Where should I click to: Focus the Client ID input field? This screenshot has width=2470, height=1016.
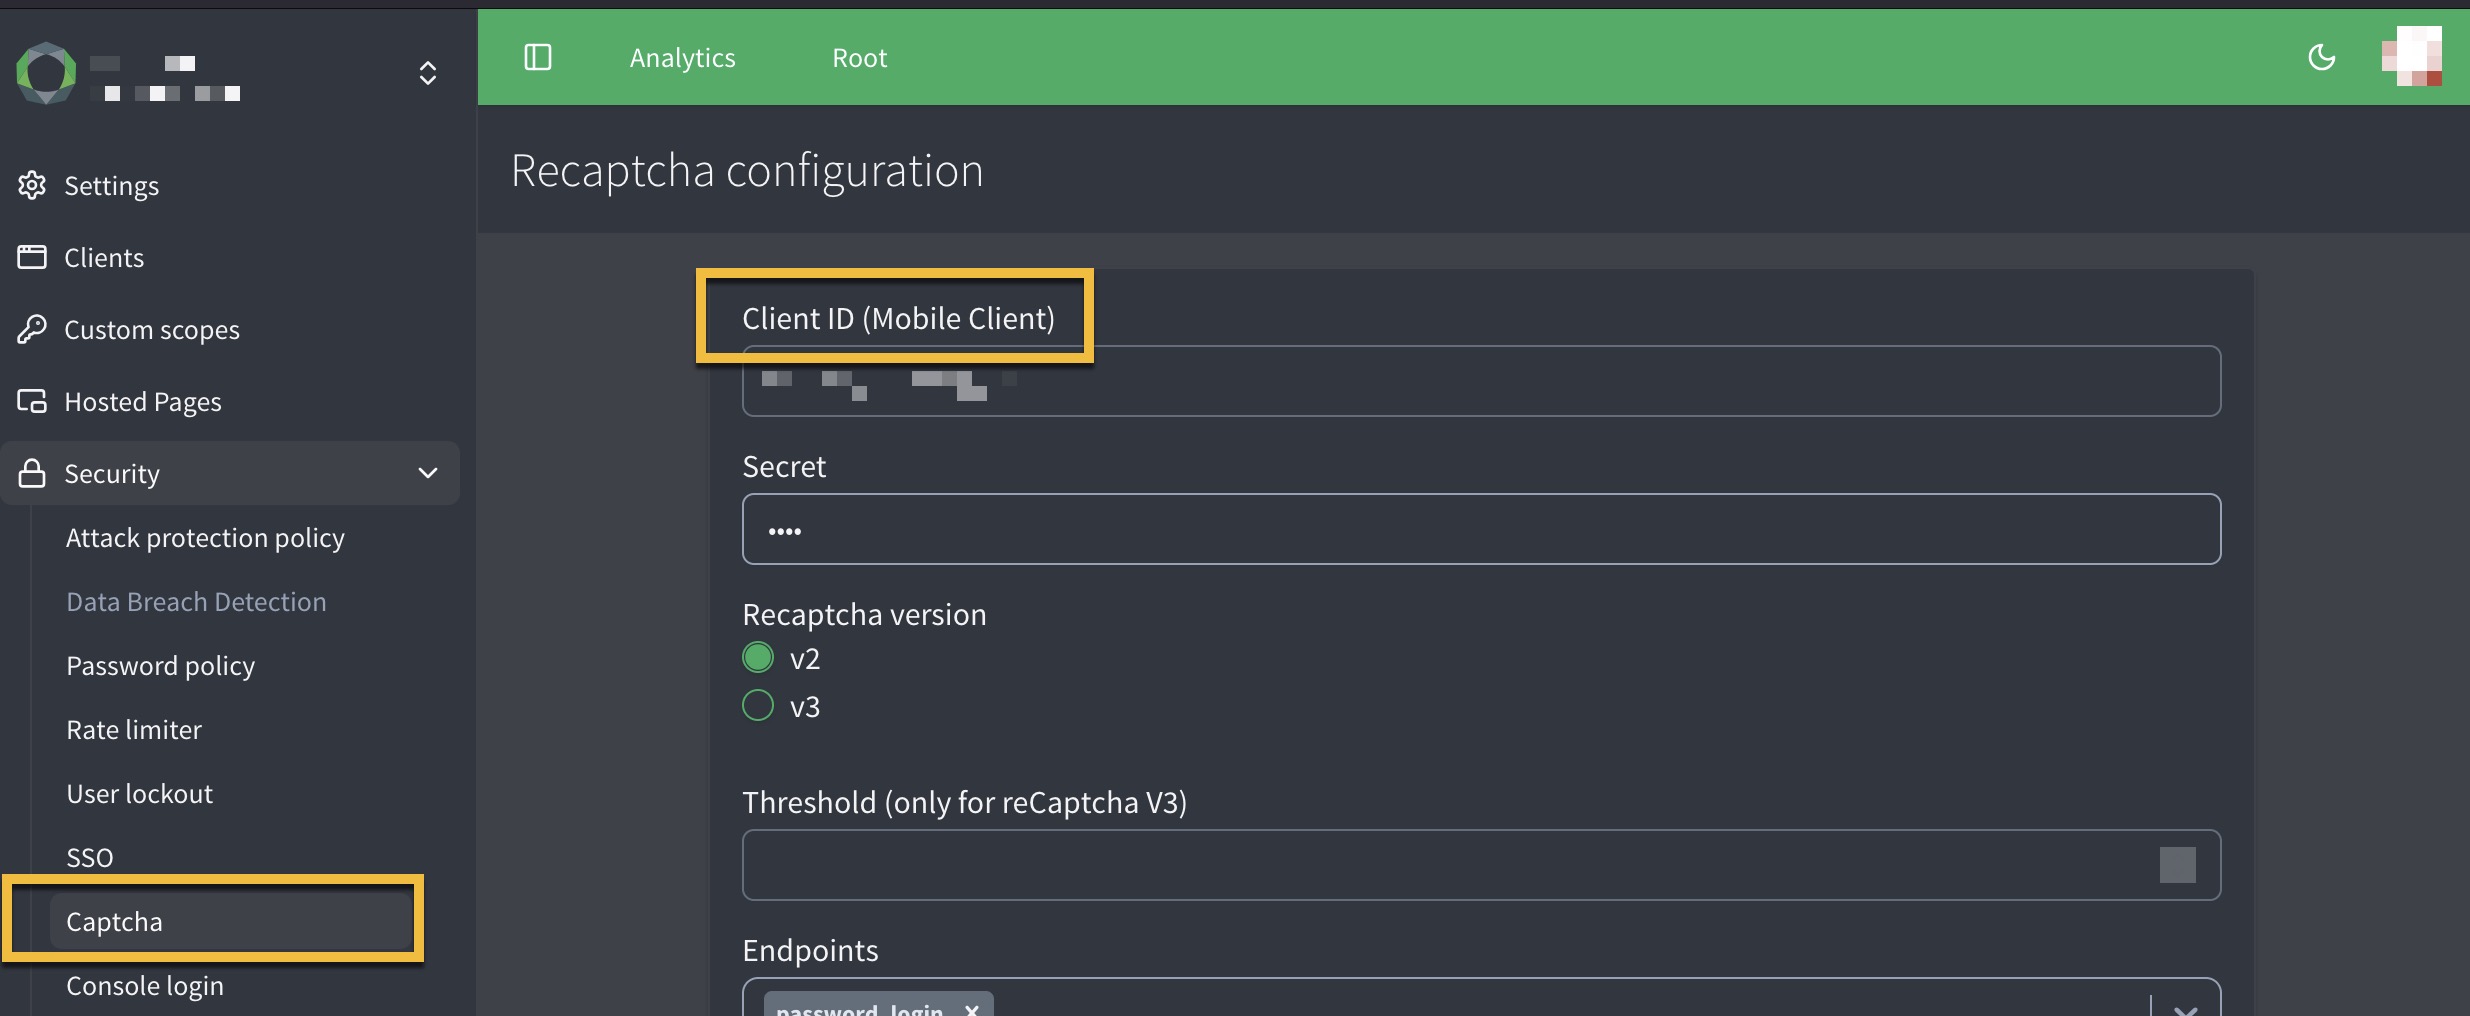(1481, 381)
